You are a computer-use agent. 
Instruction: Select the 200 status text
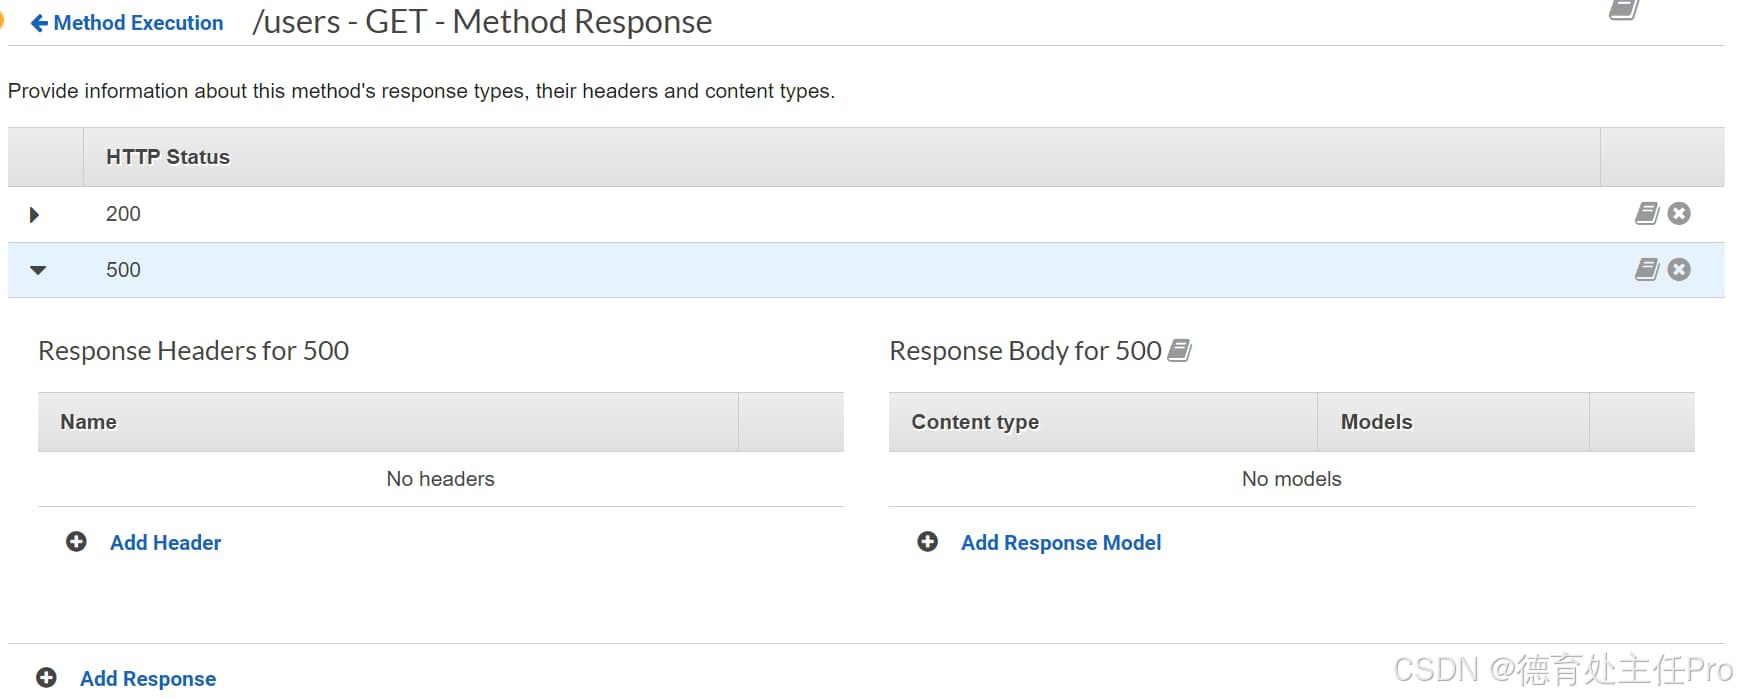[x=123, y=214]
